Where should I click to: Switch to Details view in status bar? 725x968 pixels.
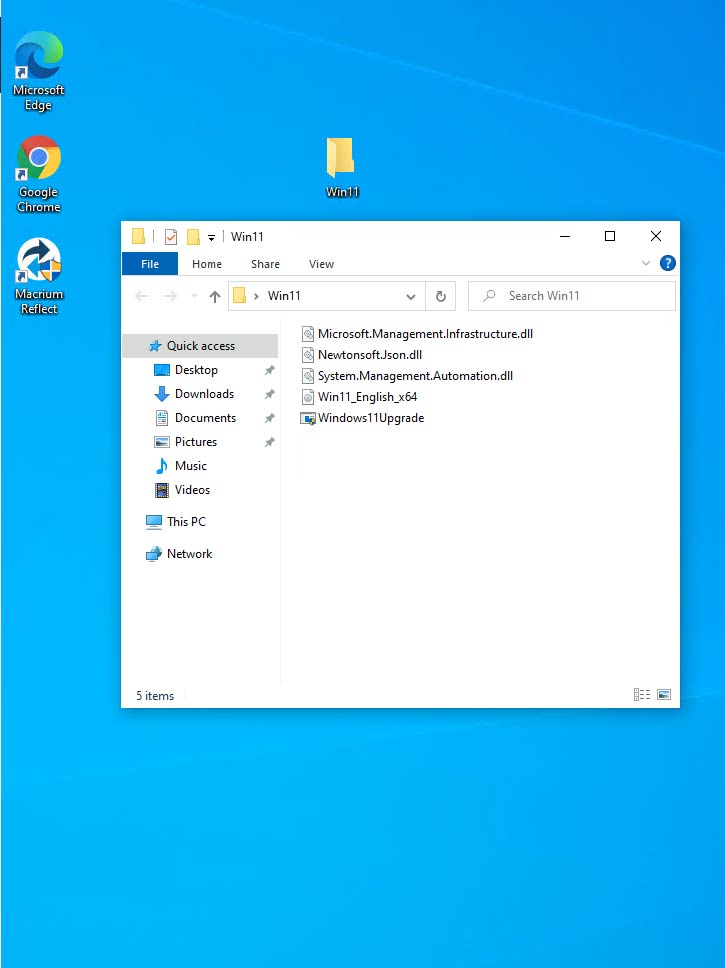[x=642, y=695]
